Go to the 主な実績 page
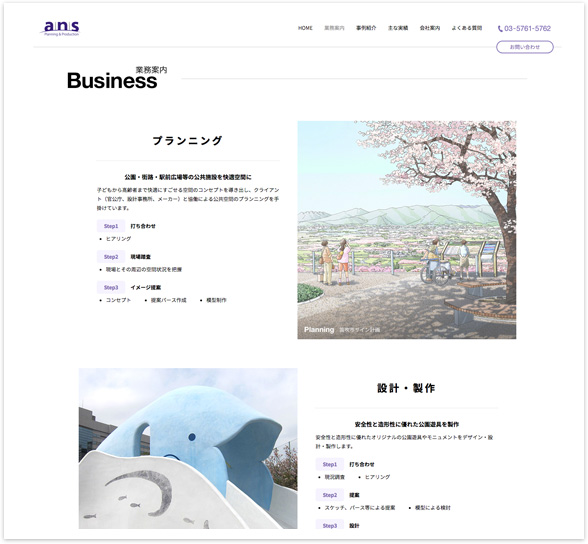588x544 pixels. 398,28
